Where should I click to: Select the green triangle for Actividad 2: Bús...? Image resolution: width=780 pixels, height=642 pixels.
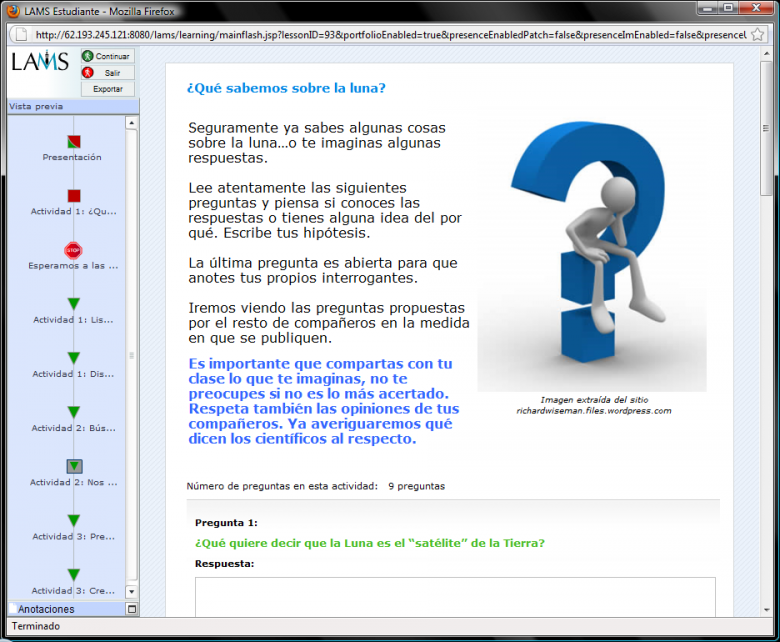[x=74, y=412]
